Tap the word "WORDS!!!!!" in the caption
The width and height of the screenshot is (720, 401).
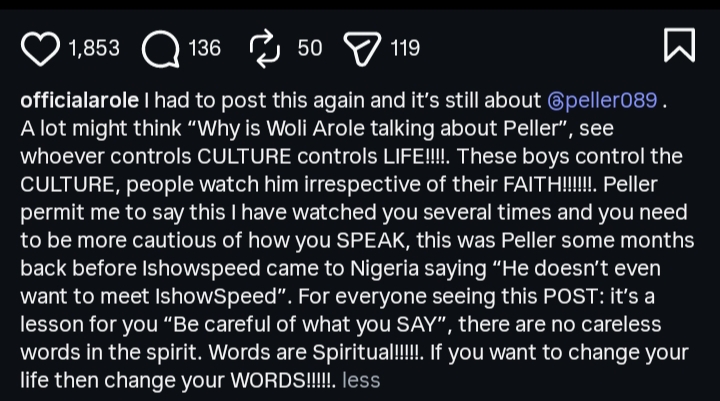(285, 381)
